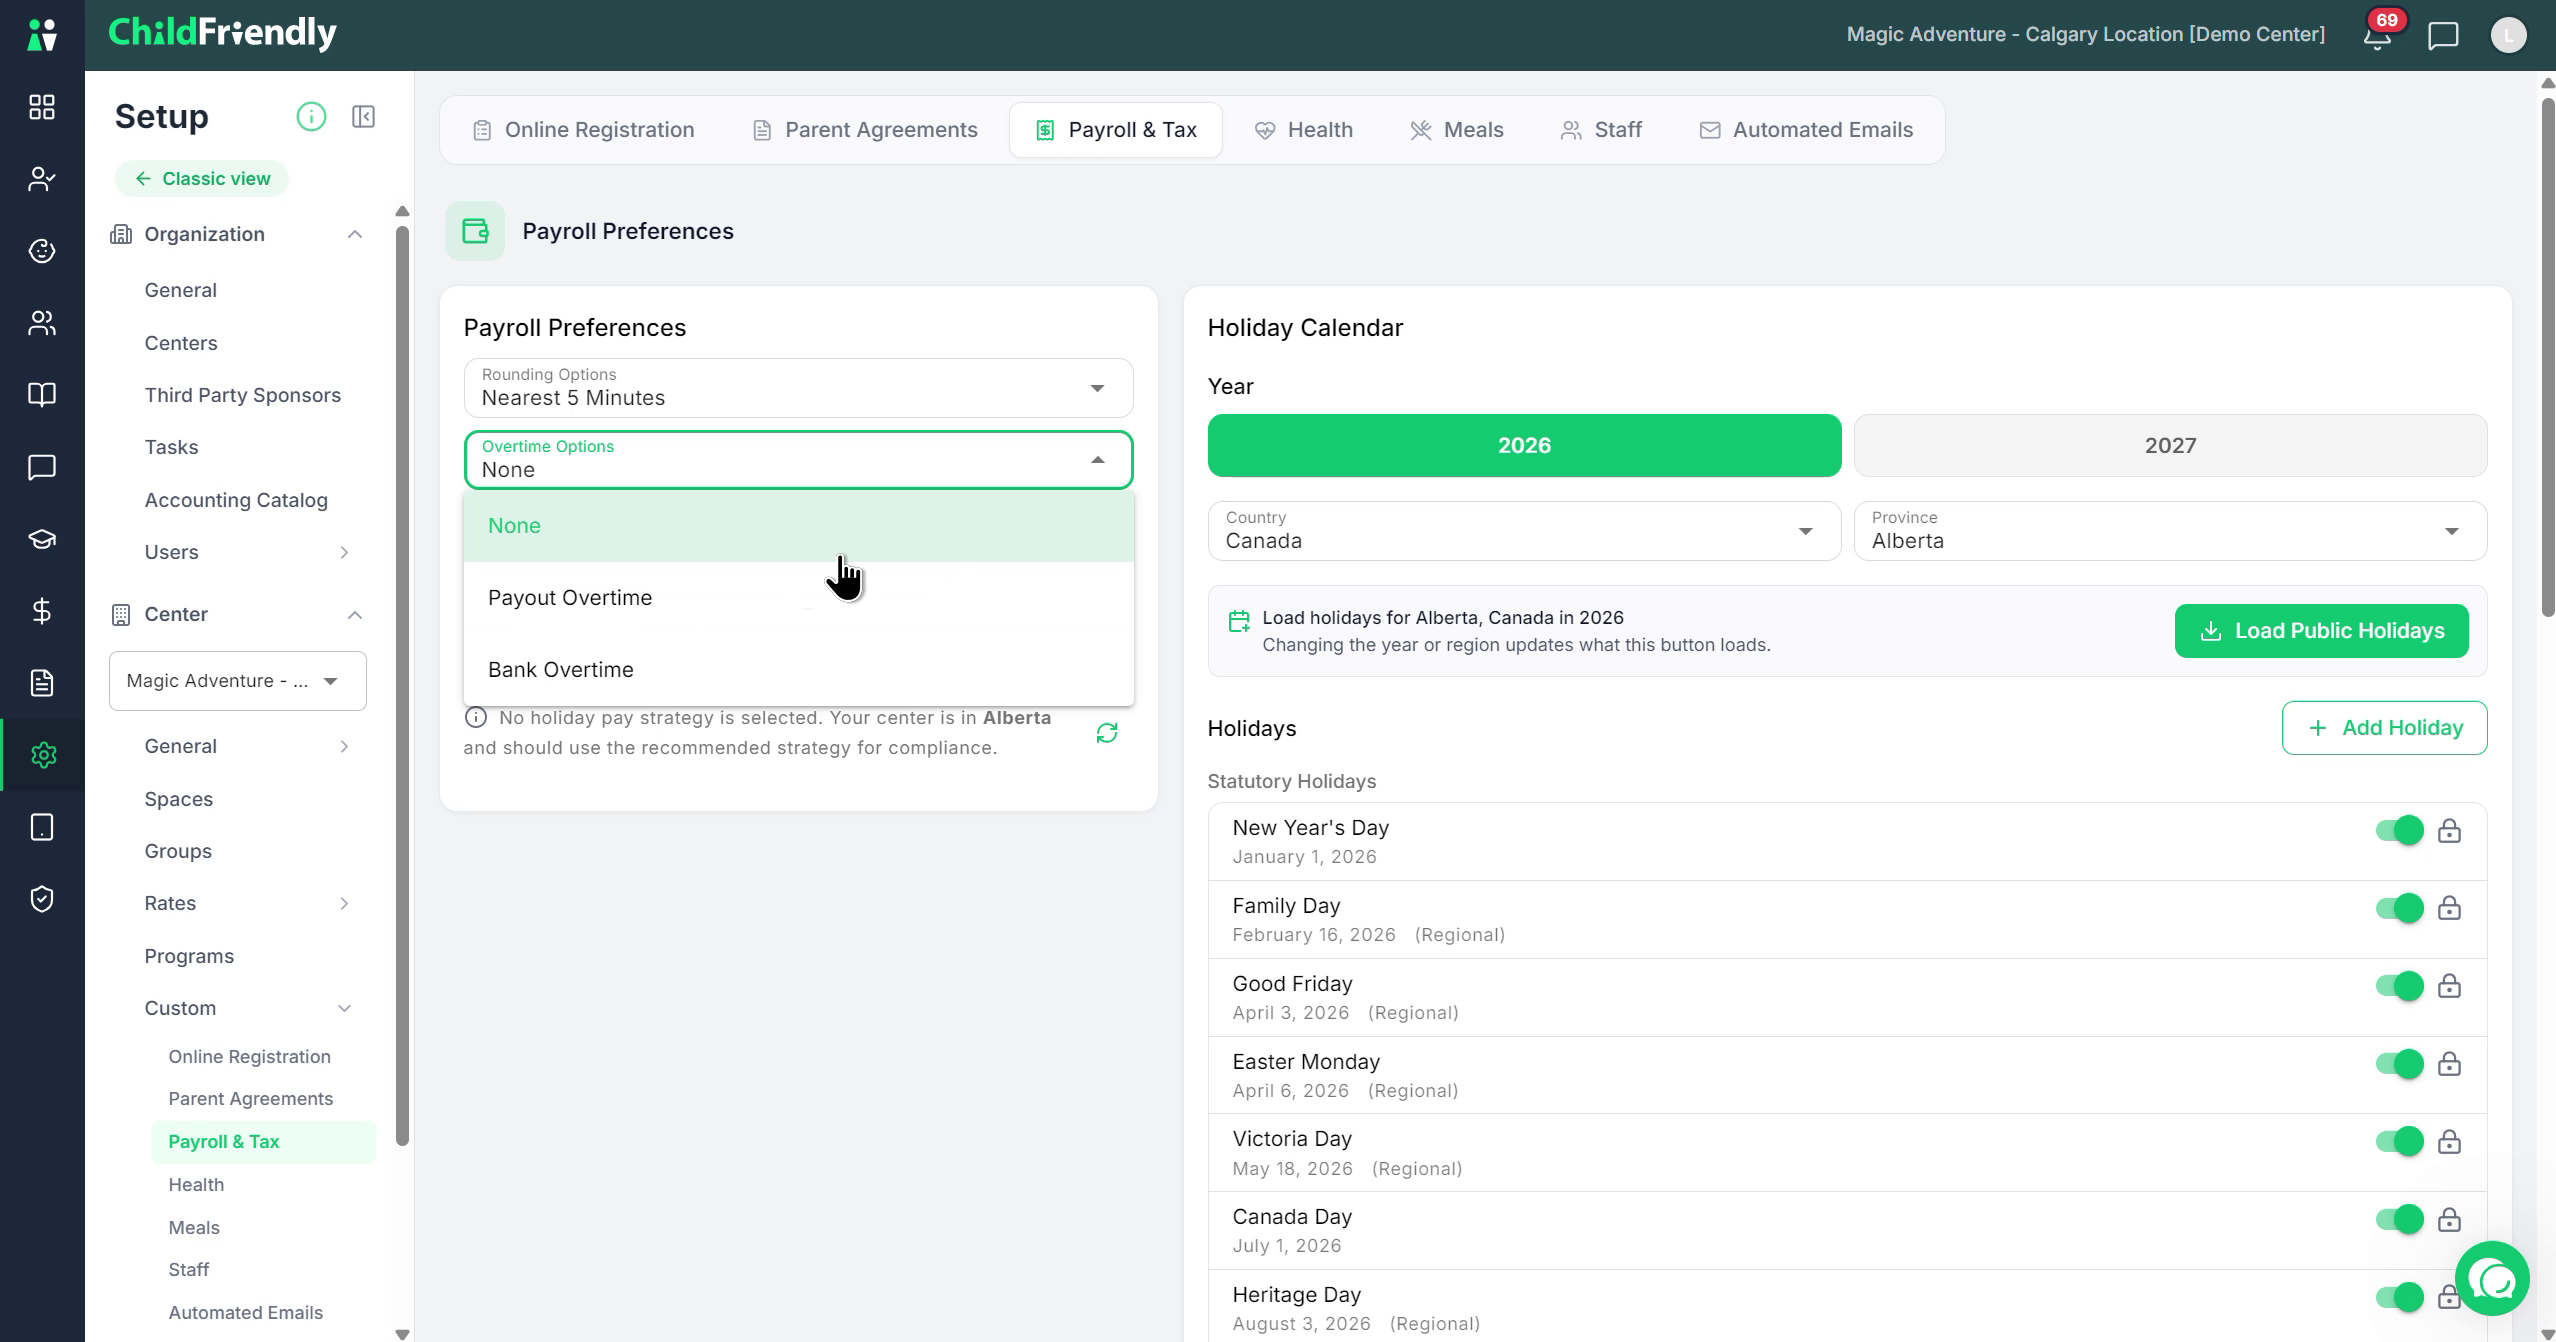Open the dashboard grid icon in sidebar

click(42, 107)
